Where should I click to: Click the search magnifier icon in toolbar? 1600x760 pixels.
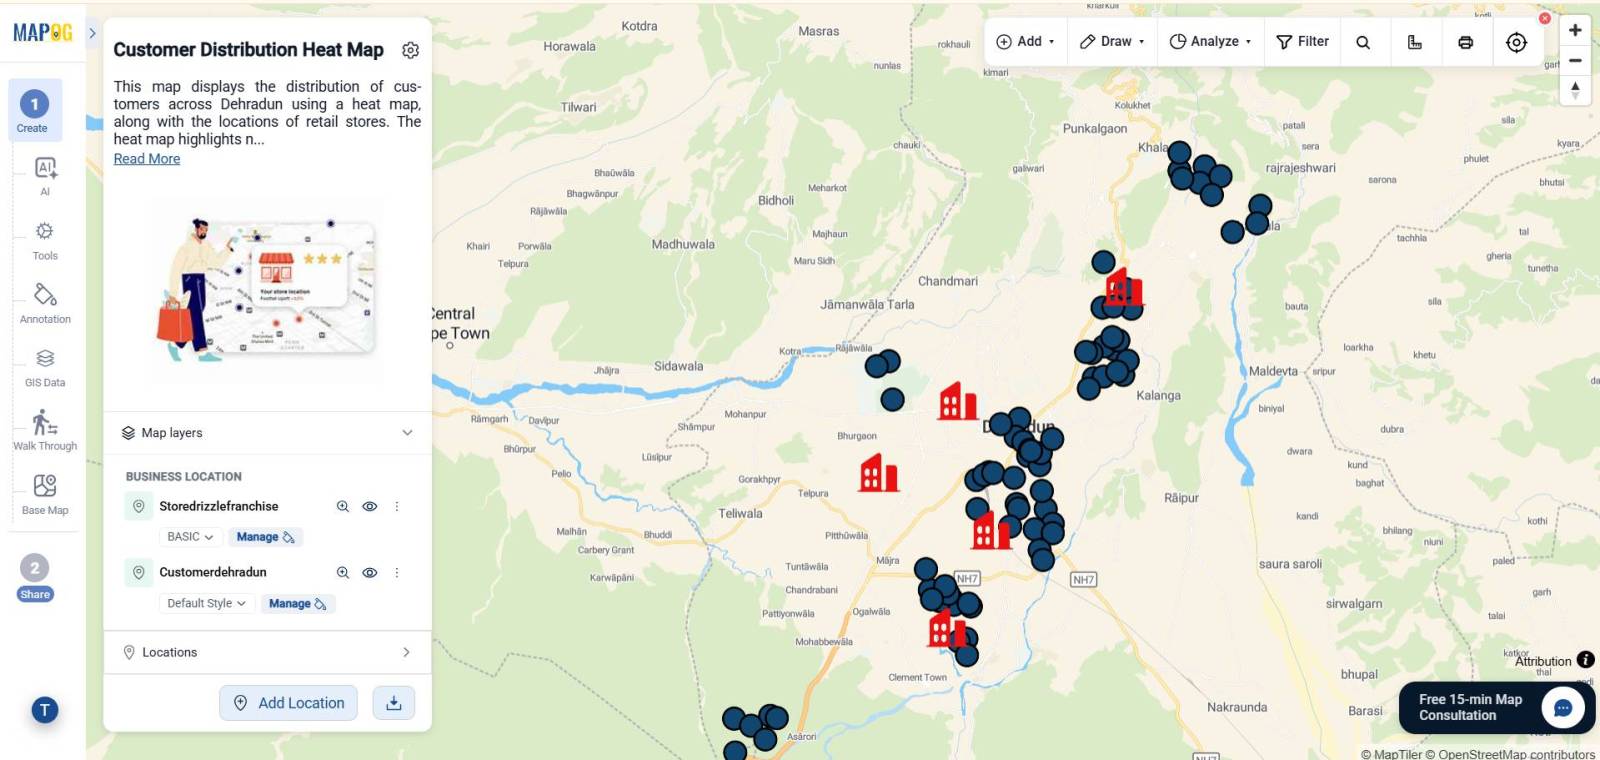[1363, 42]
